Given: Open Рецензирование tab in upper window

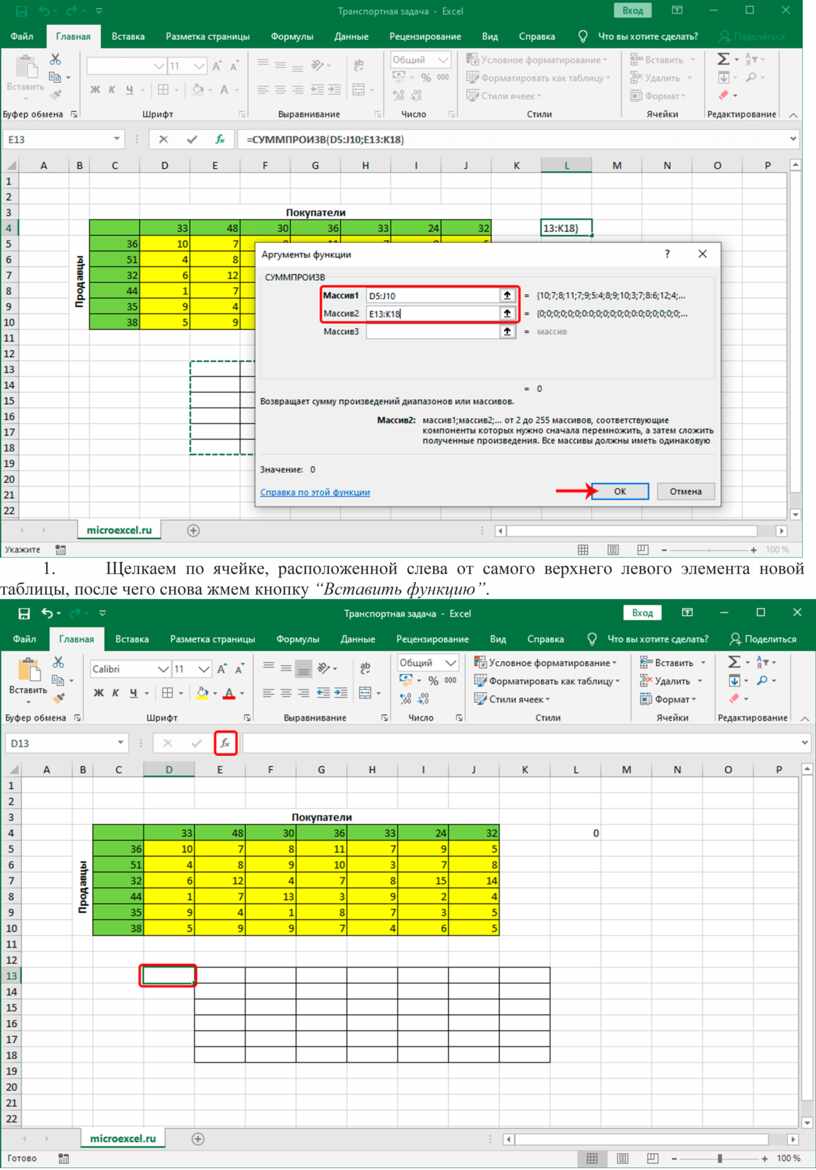Looking at the screenshot, I should tap(425, 36).
